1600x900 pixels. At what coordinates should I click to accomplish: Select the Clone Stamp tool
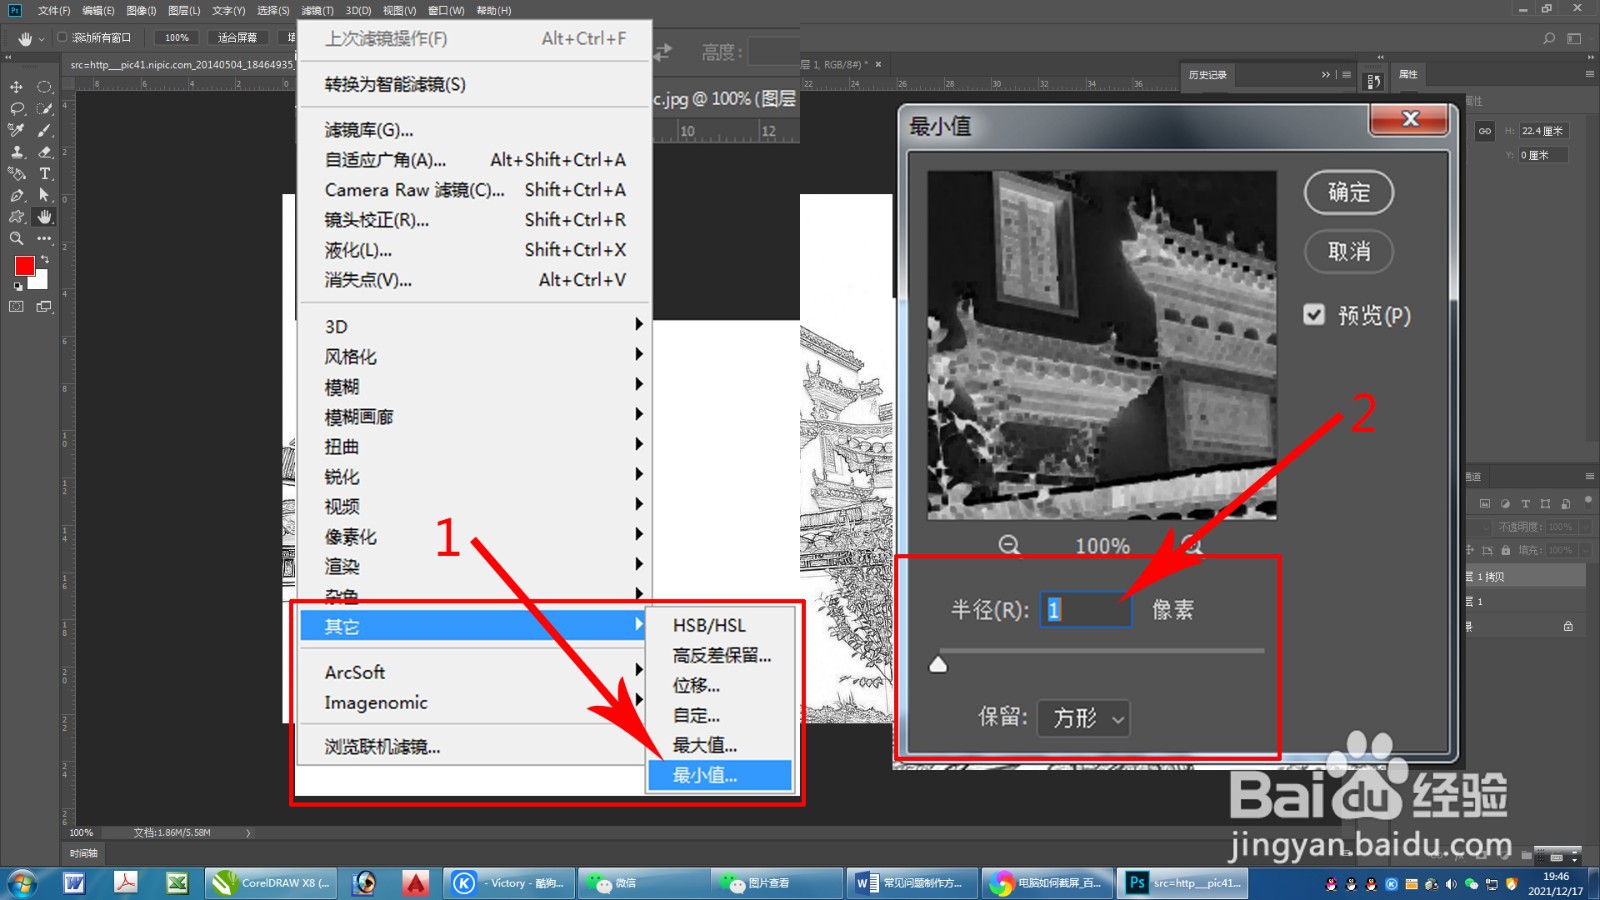[x=17, y=152]
